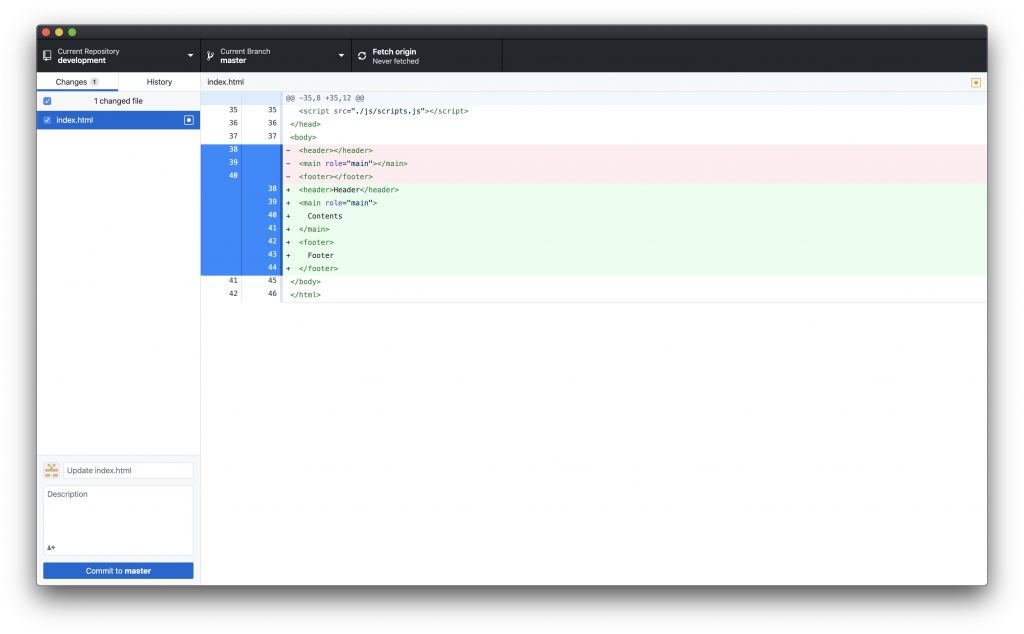
Task: Click the "</head>" code line
Action: [306, 124]
